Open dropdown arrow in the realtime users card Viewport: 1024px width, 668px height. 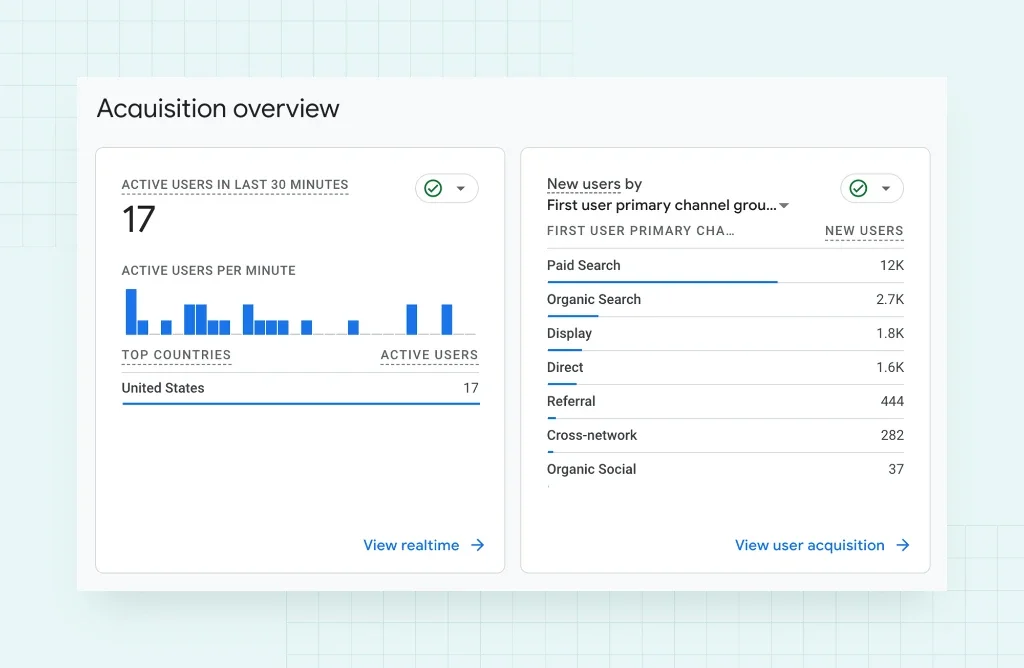point(461,188)
